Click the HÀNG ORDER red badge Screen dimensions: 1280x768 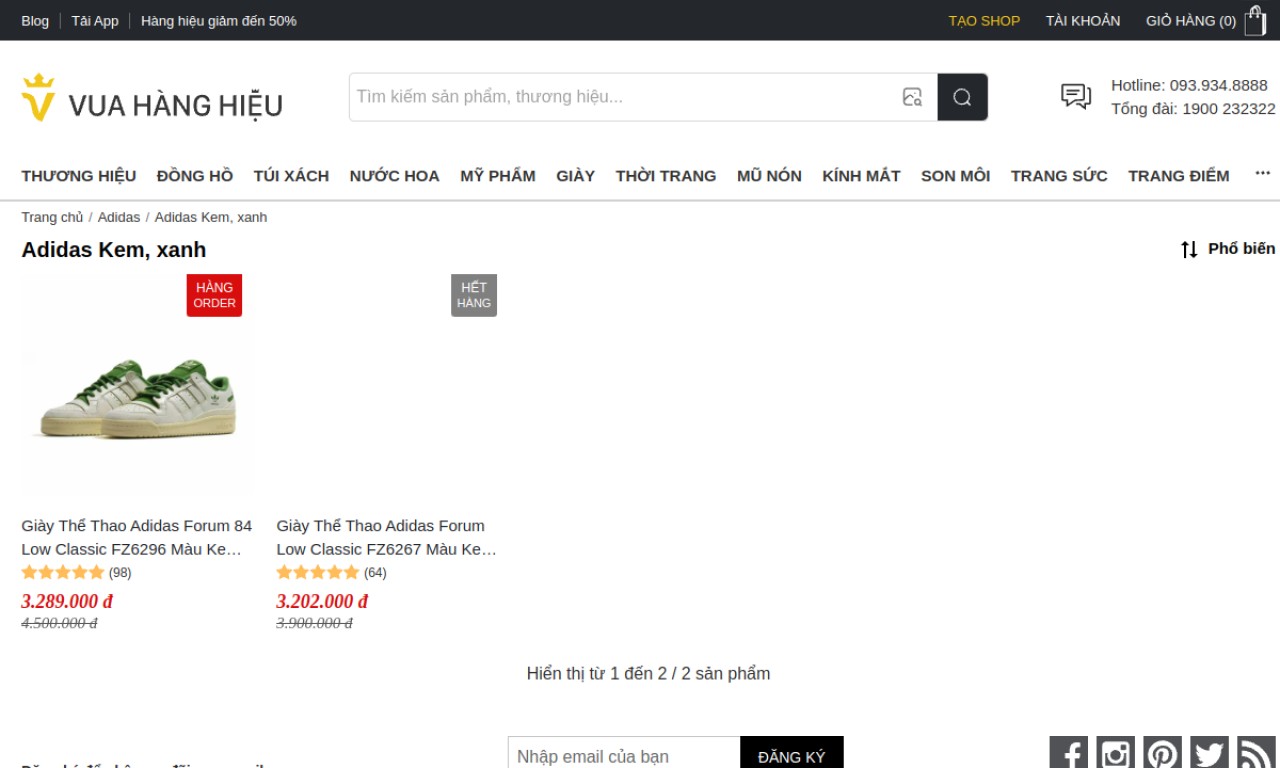pyautogui.click(x=214, y=295)
